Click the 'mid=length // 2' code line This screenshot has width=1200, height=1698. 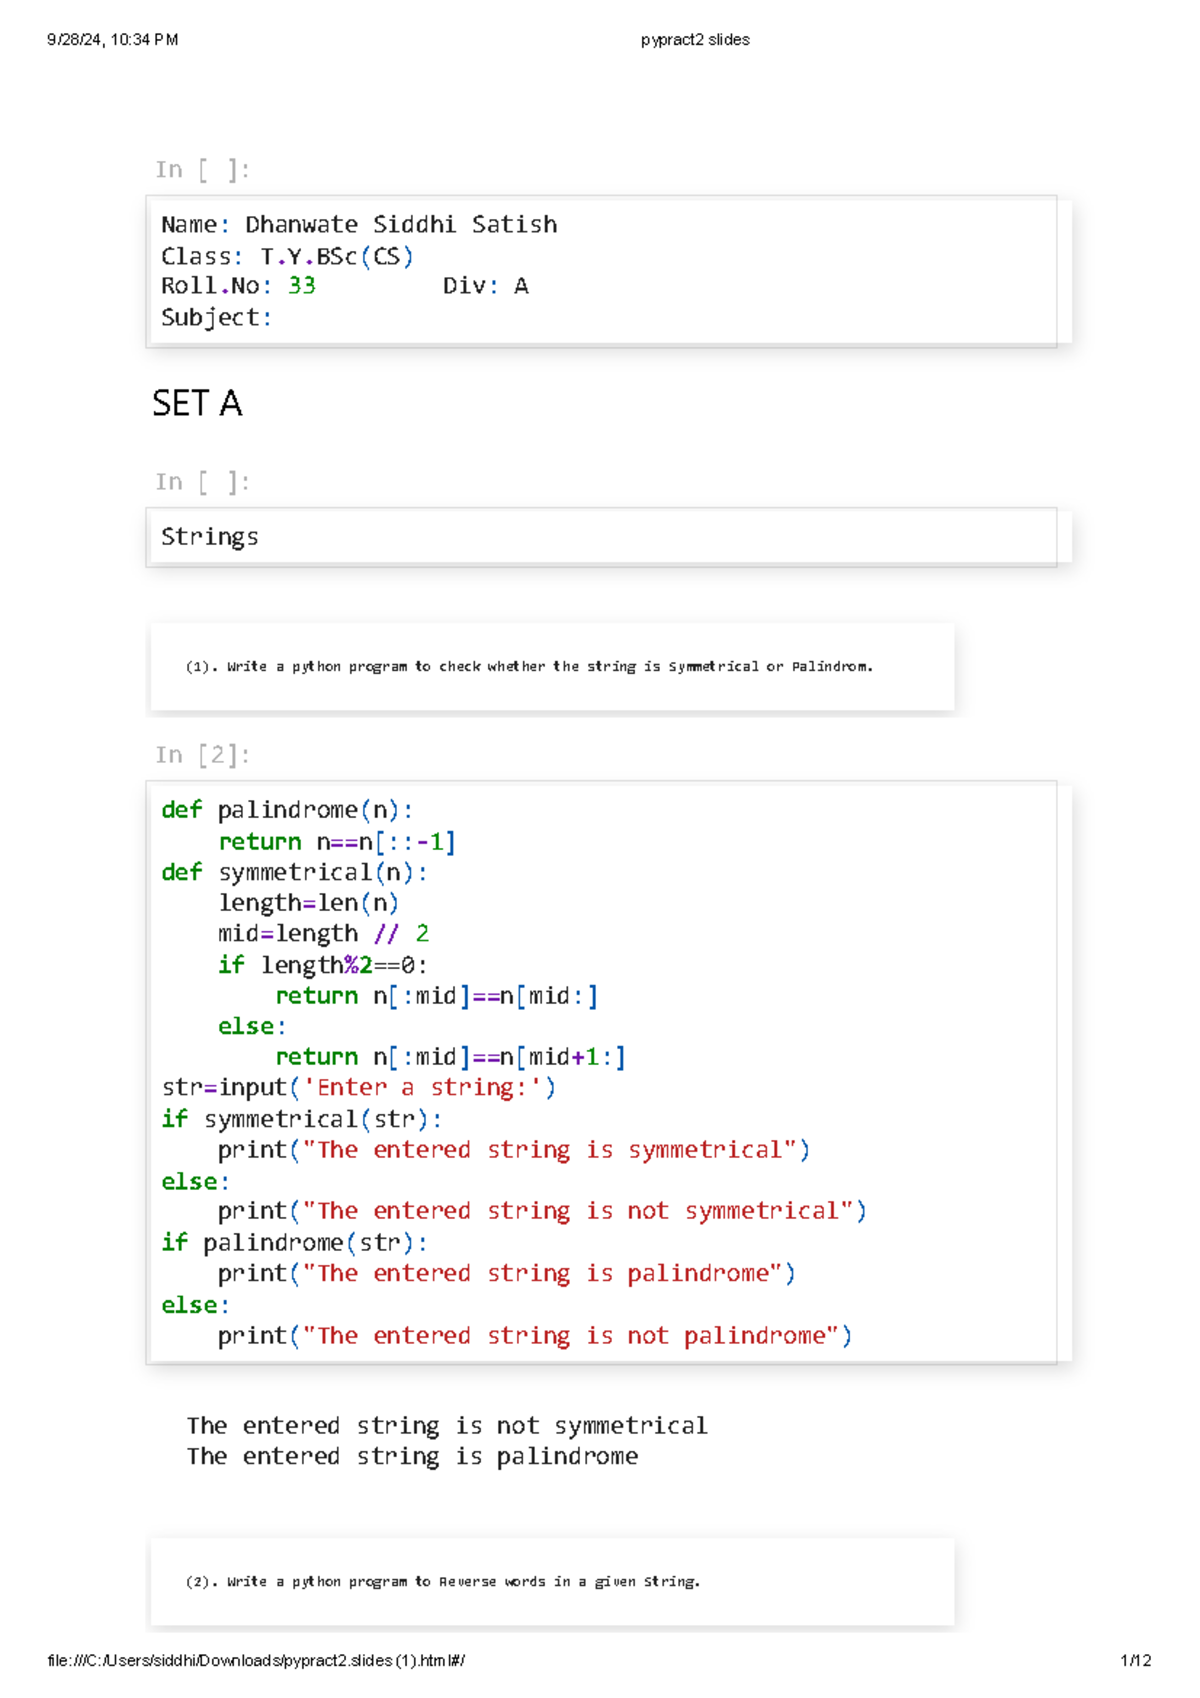tap(323, 934)
